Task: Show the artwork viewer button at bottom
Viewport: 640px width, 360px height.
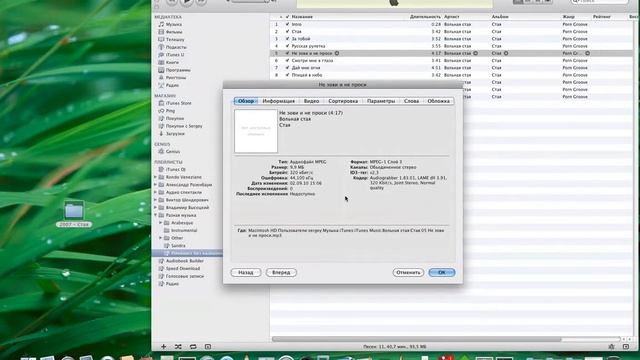Action: pos(208,347)
